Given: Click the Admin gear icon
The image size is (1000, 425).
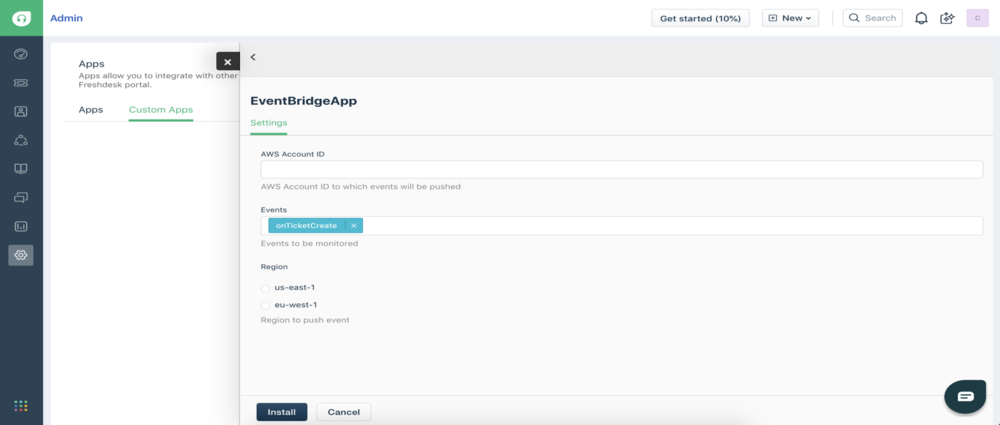Looking at the screenshot, I should 21,255.
